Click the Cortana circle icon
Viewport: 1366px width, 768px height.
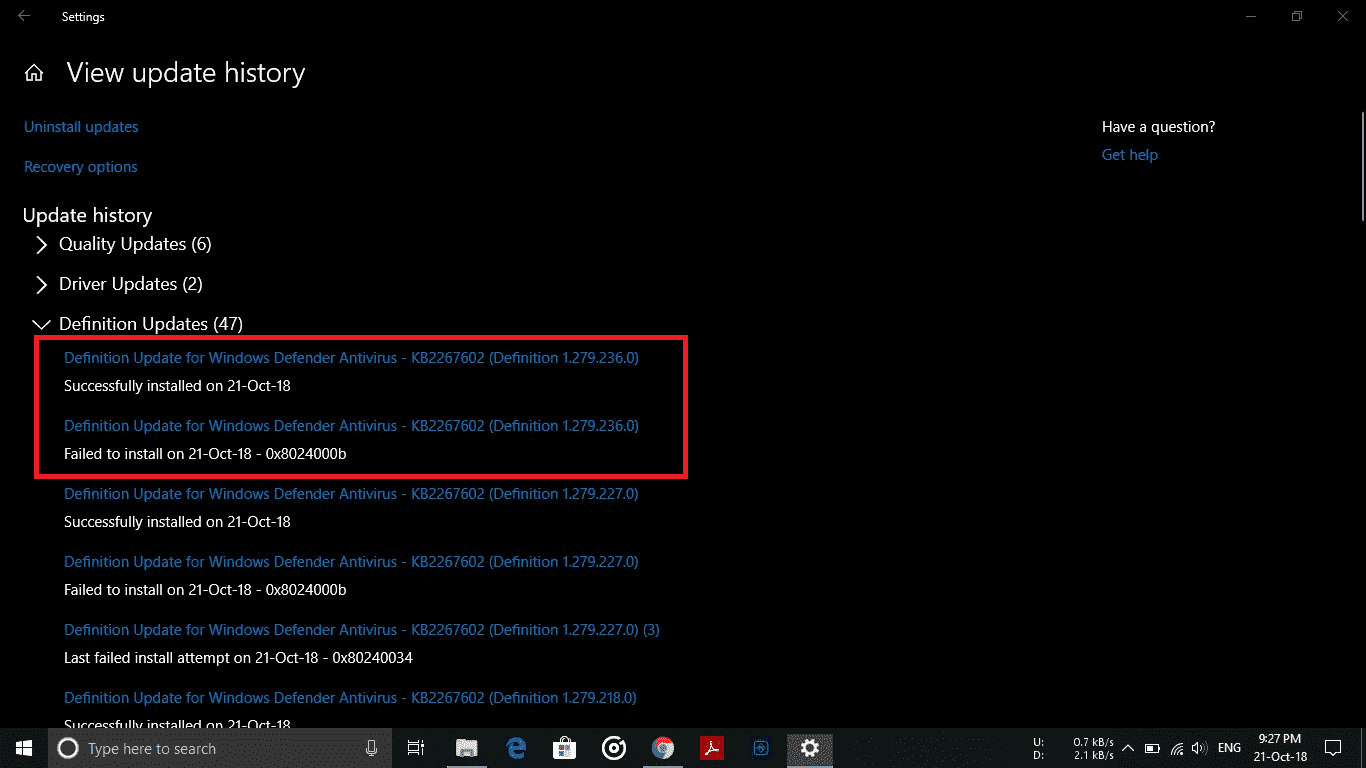(x=68, y=748)
